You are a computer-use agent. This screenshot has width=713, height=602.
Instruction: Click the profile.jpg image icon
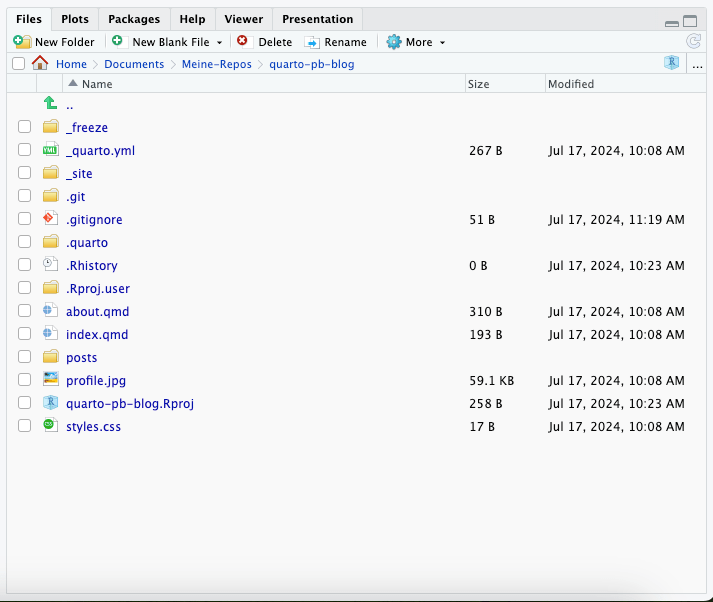coord(51,379)
